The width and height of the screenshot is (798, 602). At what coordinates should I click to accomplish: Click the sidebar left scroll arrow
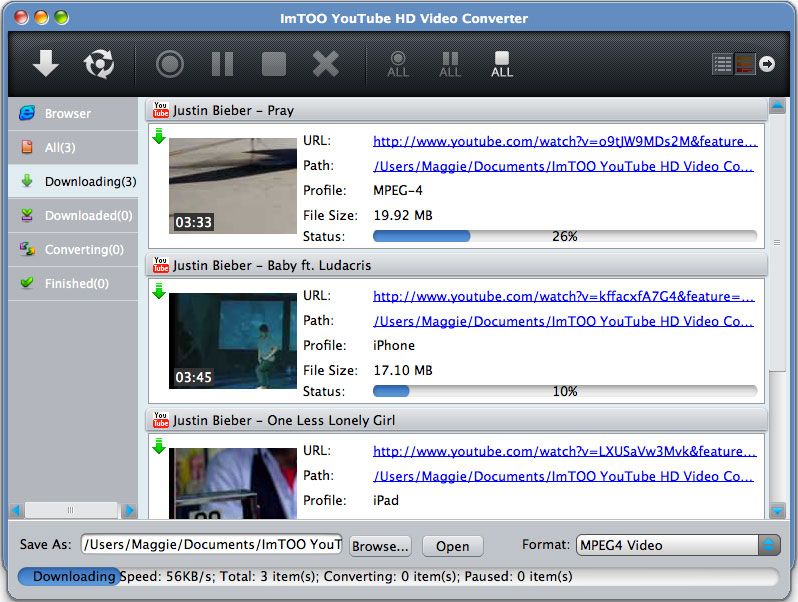tap(16, 510)
